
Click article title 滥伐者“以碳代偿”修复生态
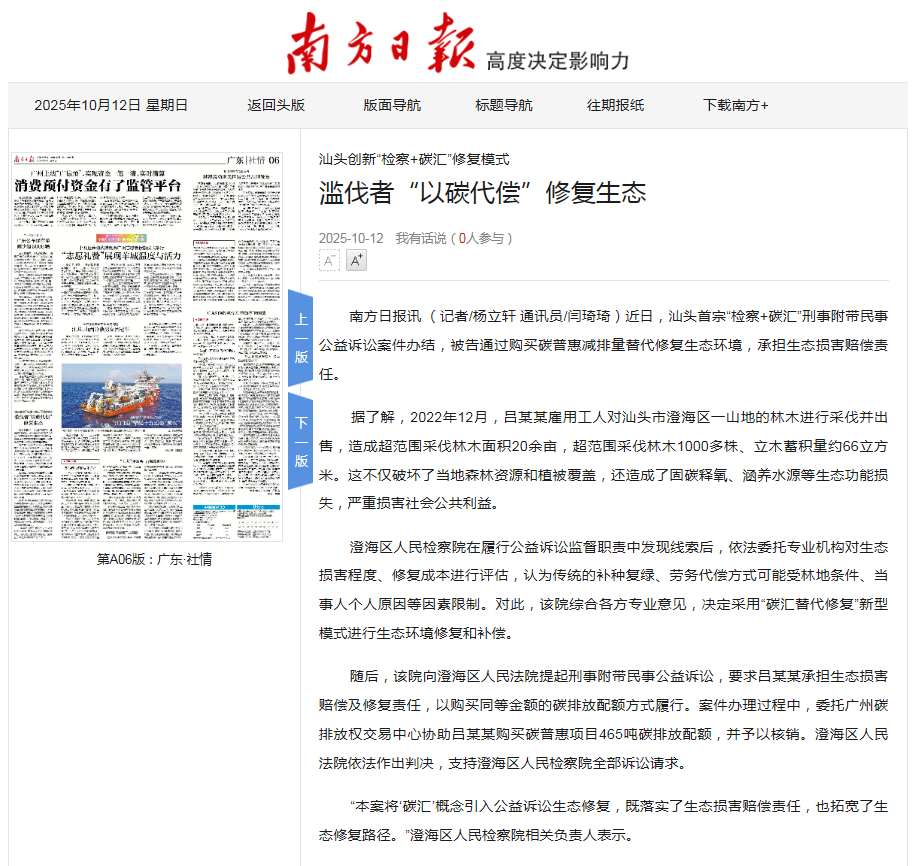482,193
